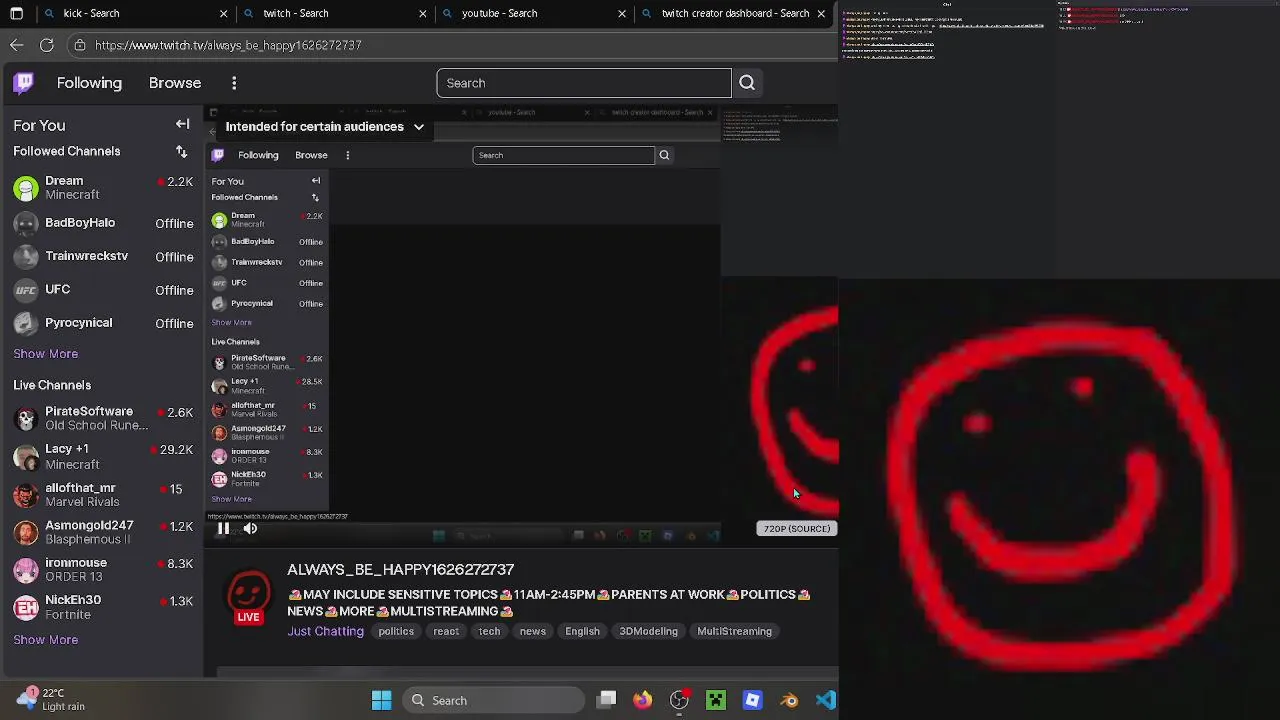Click the UFC channel avatar
This screenshot has width=1280, height=720.
pos(26,290)
